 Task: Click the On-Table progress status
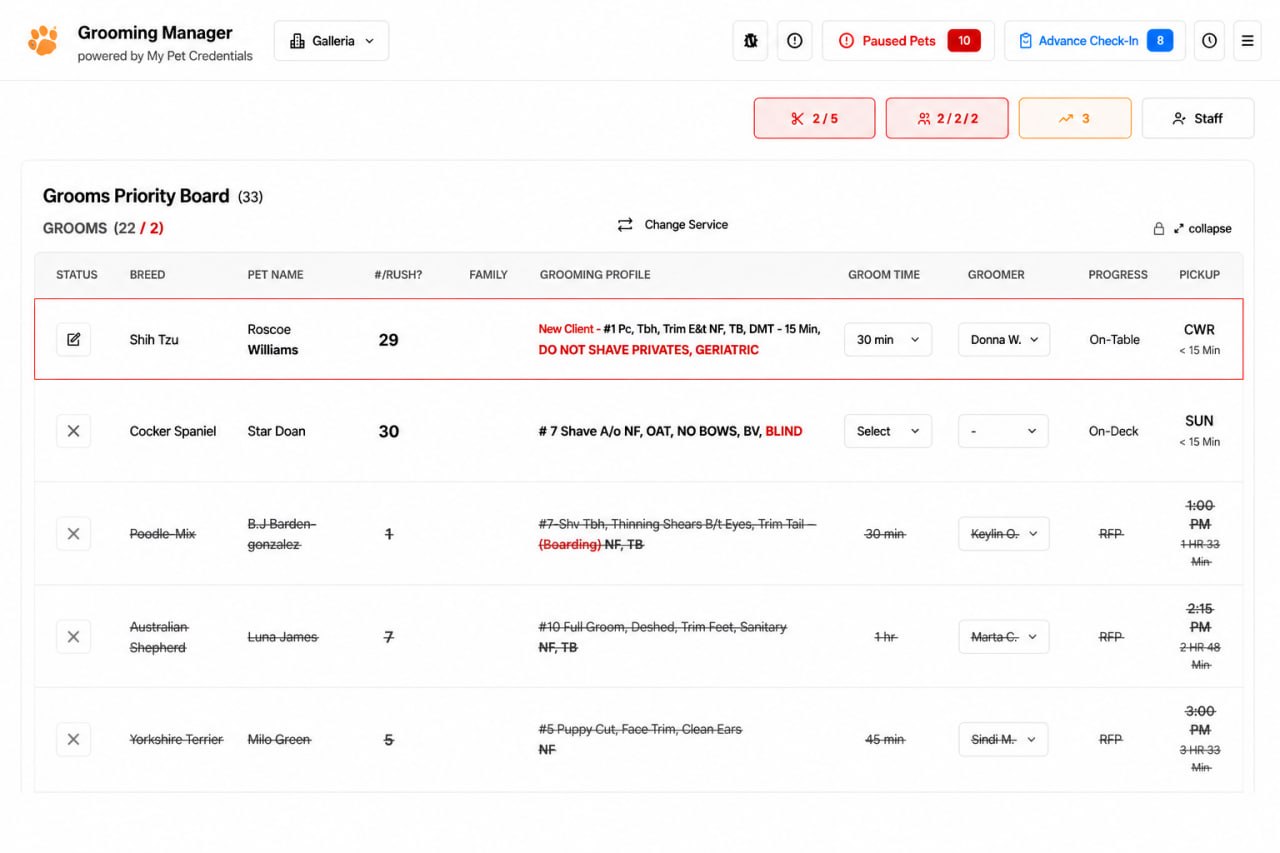(1115, 340)
